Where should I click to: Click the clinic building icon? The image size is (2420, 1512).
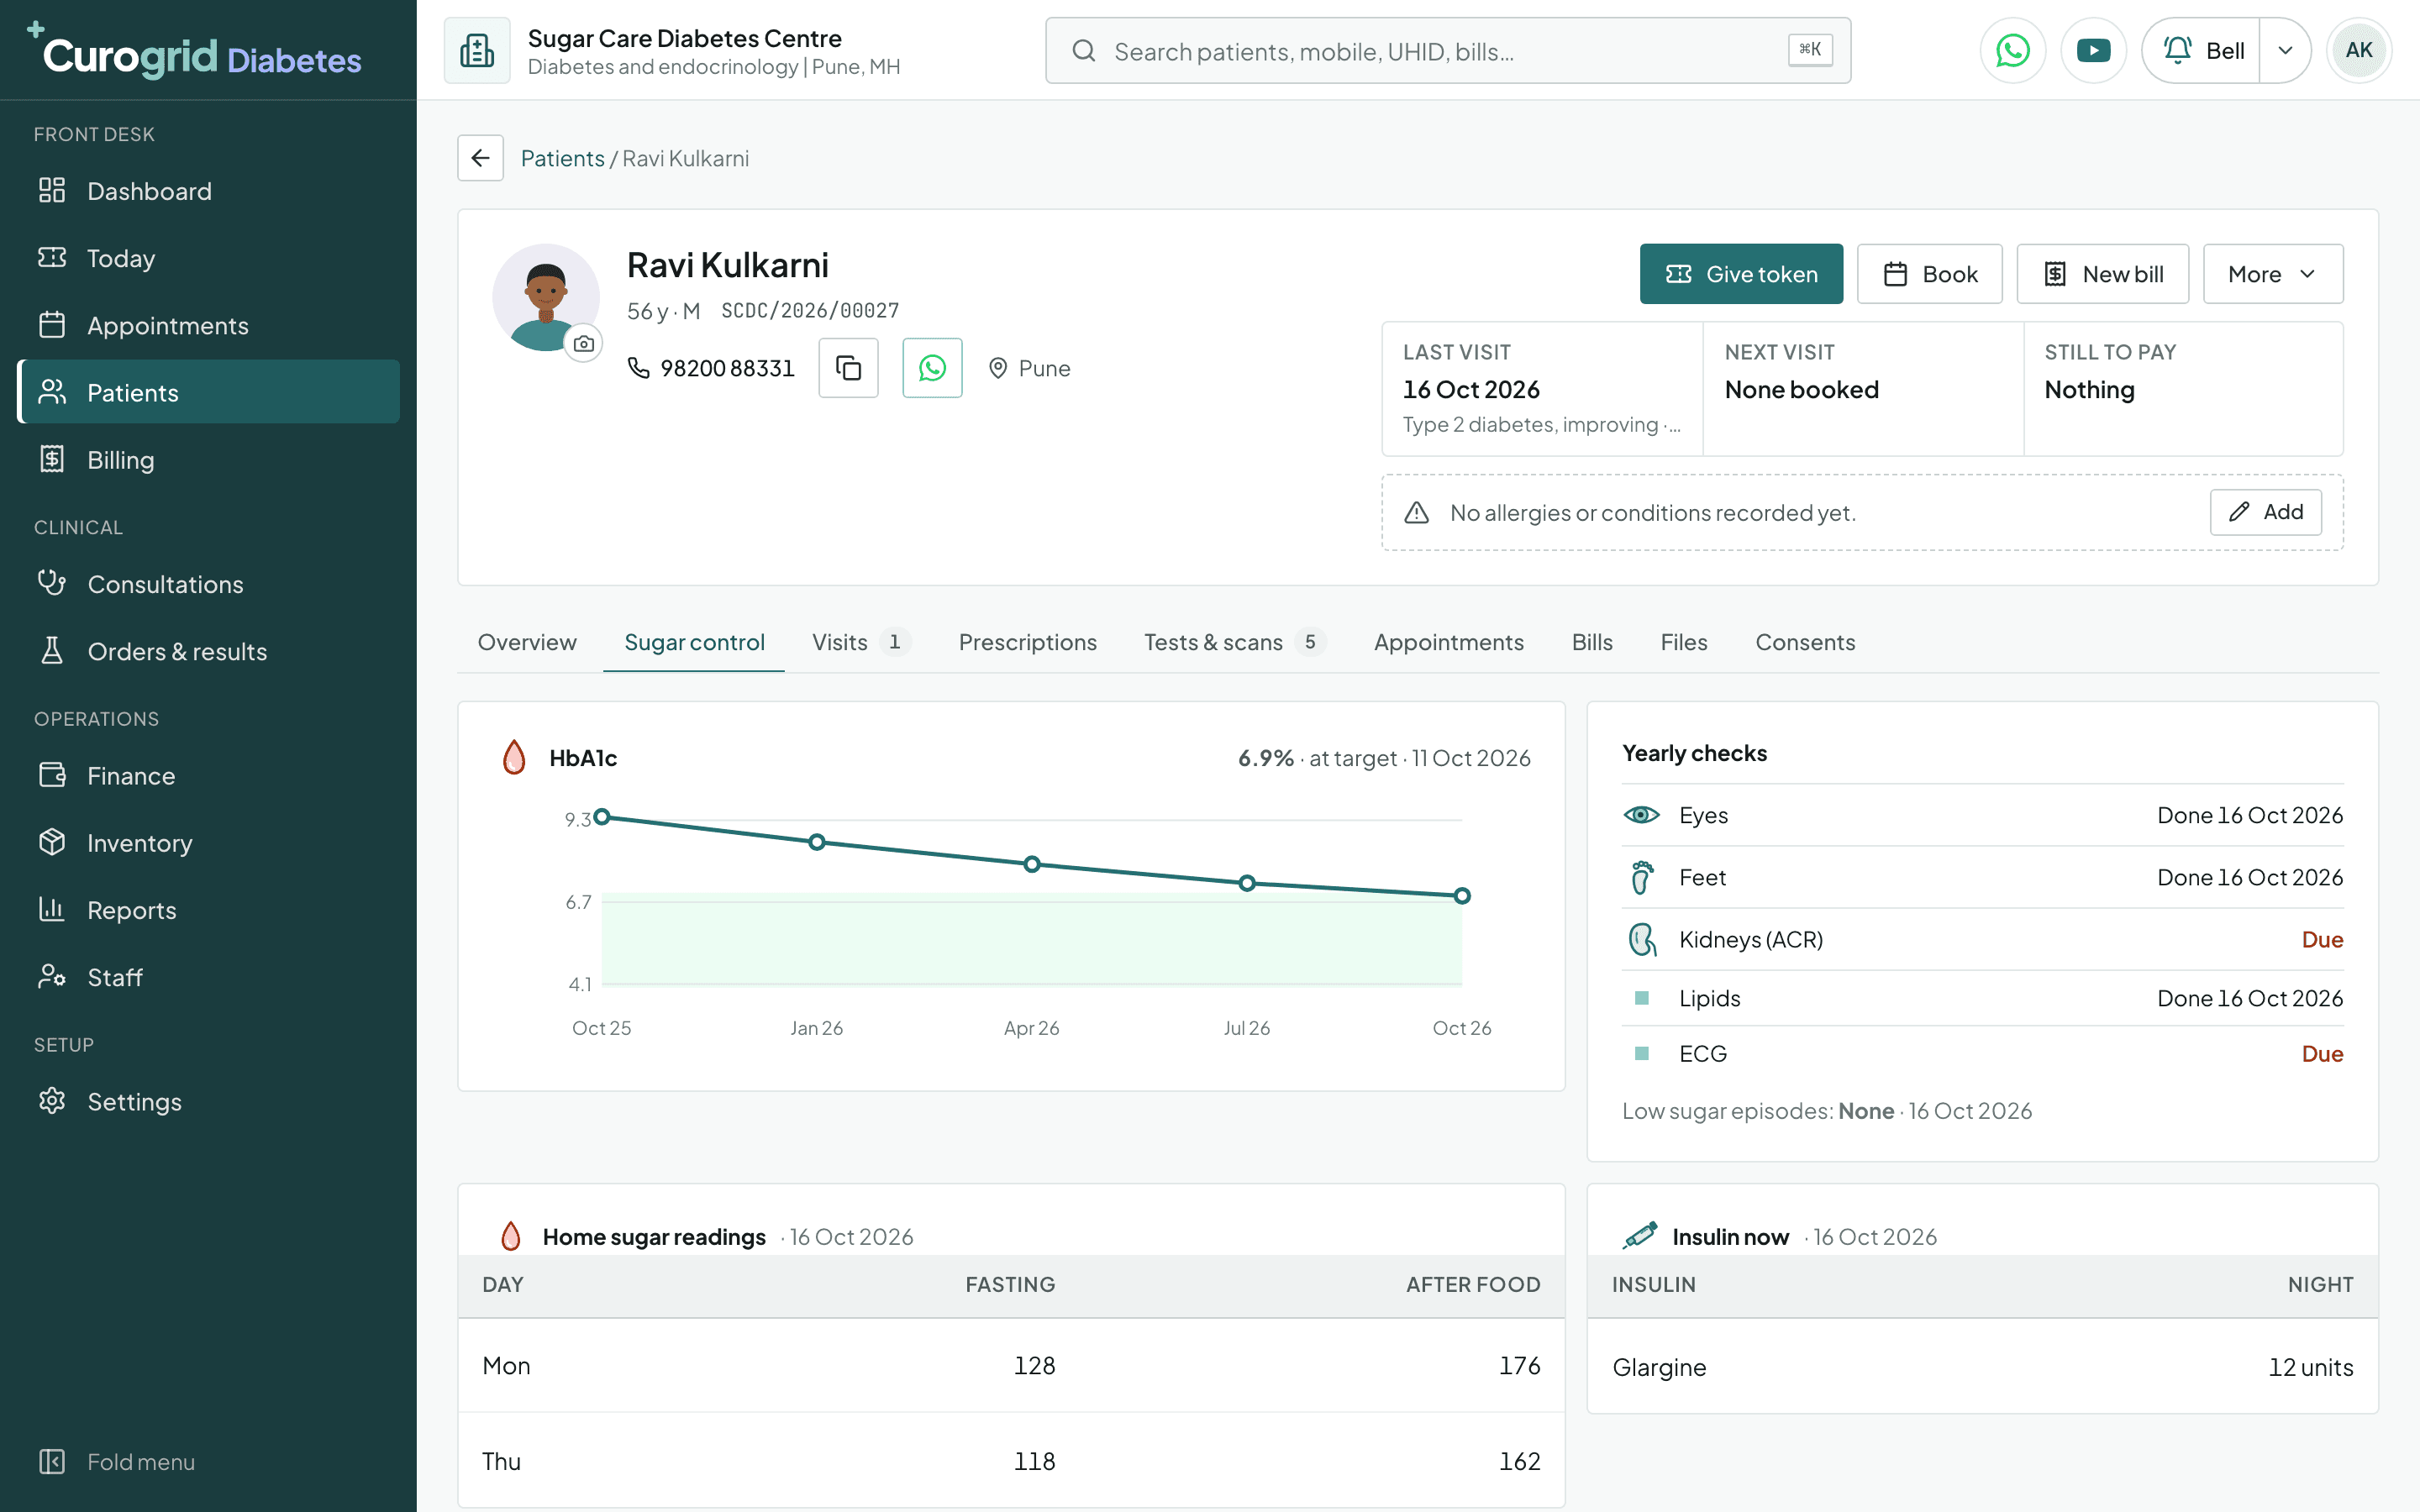tap(477, 50)
